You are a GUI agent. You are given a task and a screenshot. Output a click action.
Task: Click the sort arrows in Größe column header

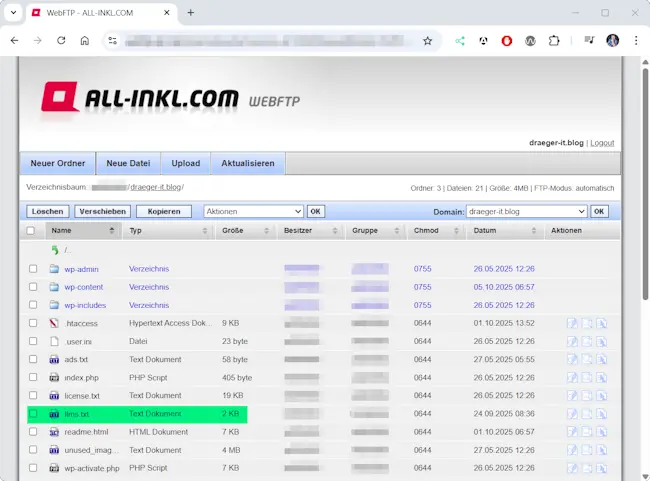tap(267, 231)
